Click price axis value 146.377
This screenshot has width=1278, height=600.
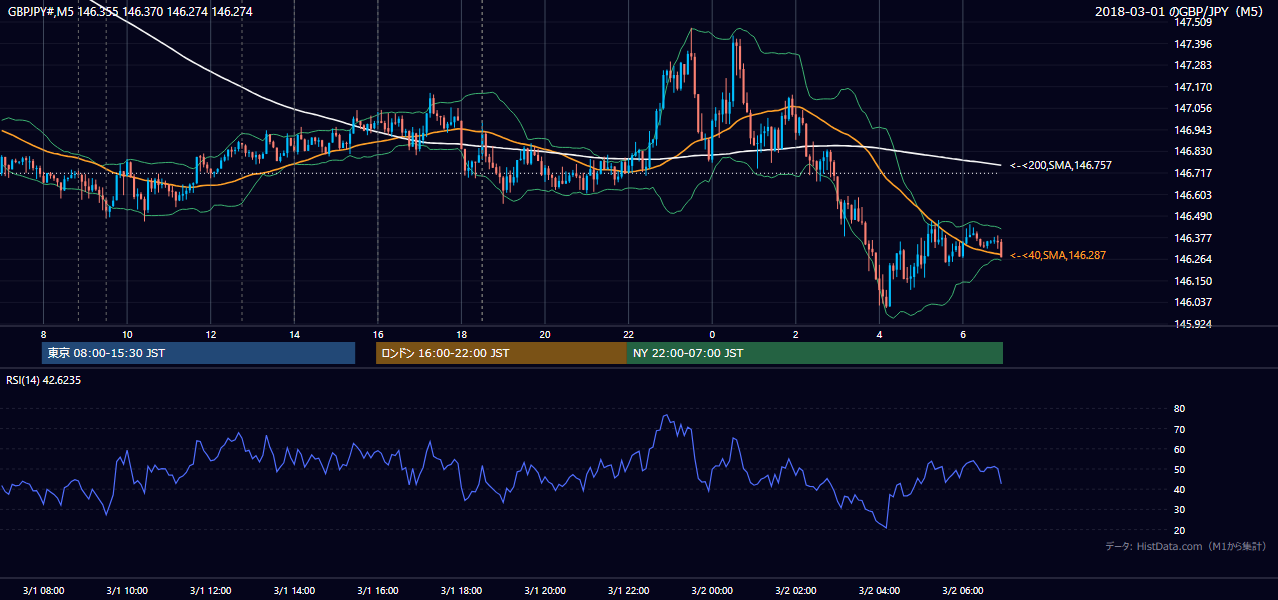[x=1193, y=238]
